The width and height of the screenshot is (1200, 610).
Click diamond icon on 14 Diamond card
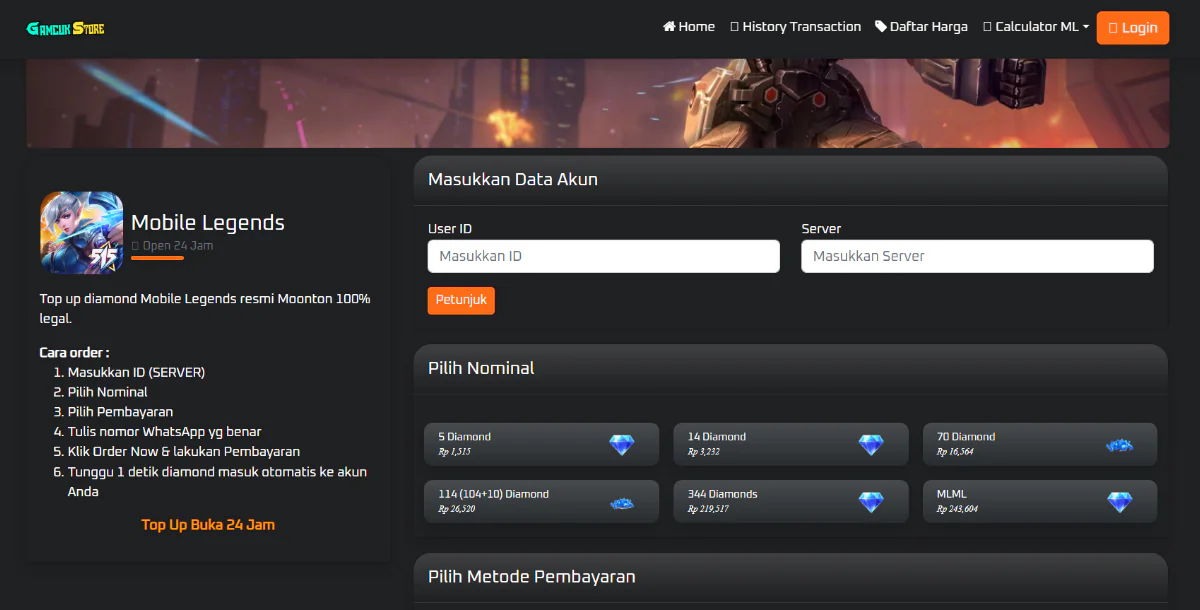(871, 445)
